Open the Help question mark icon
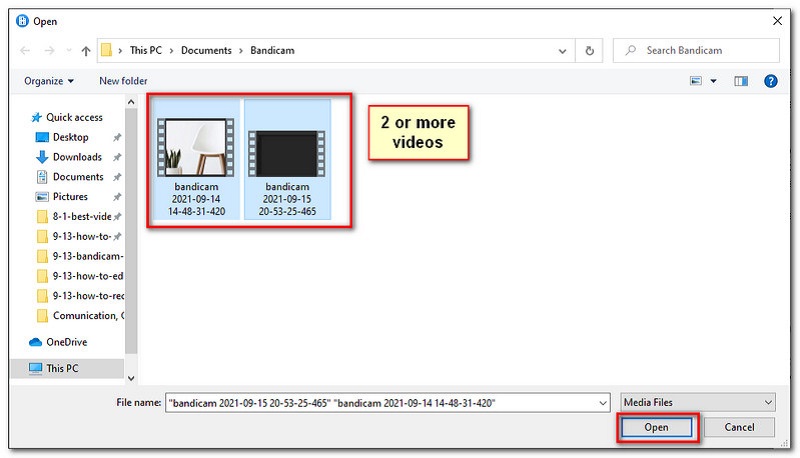Image resolution: width=800 pixels, height=458 pixels. (770, 81)
